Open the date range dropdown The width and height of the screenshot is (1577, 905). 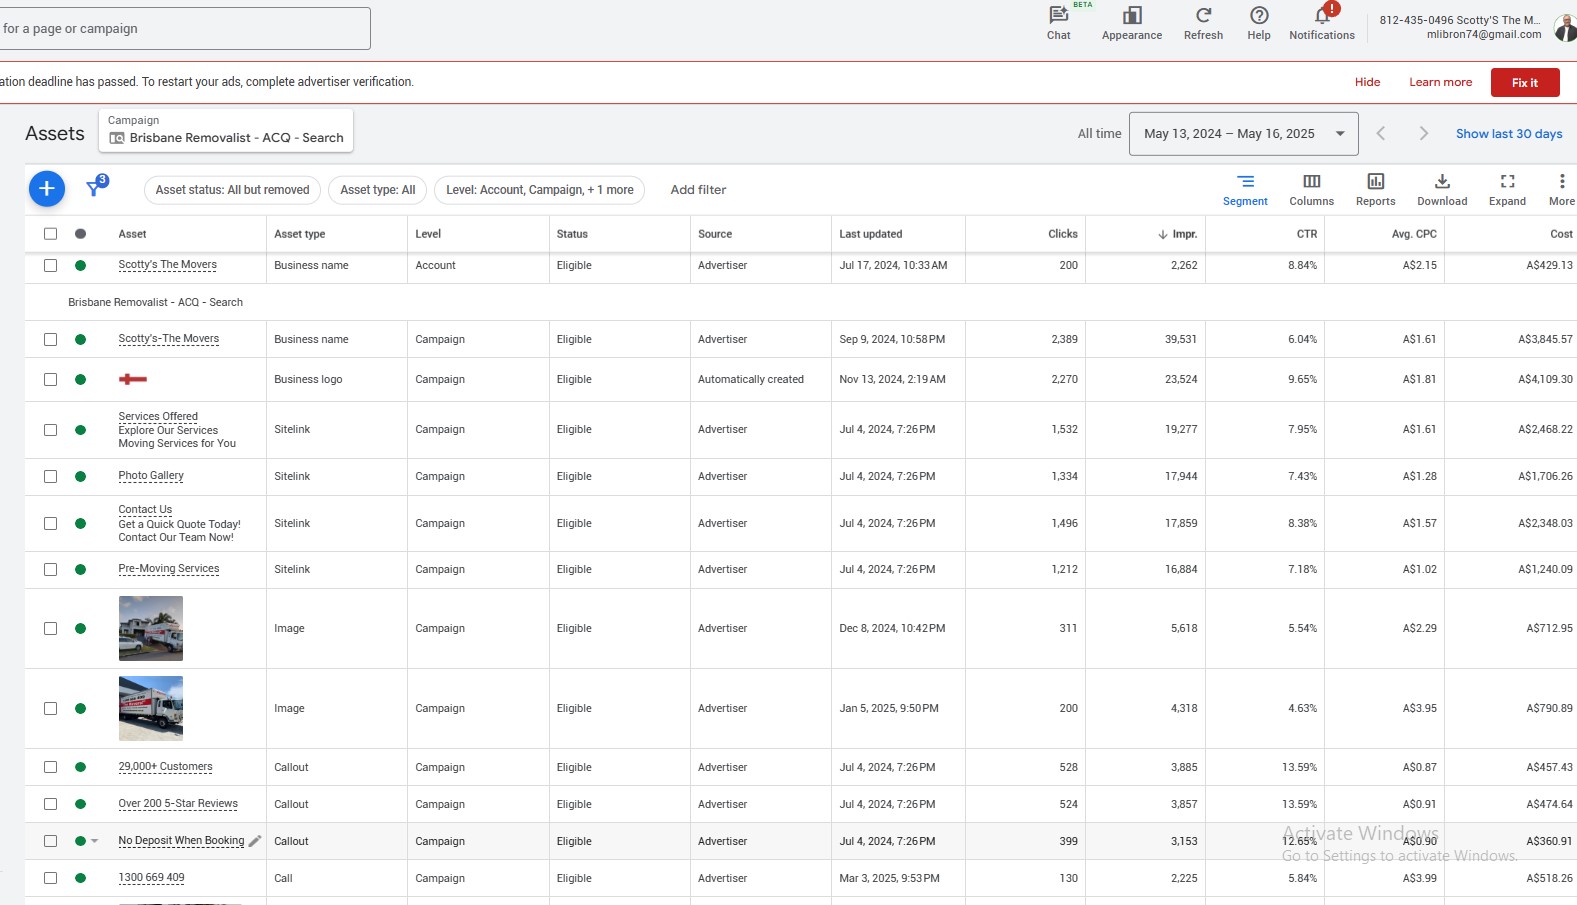(1243, 134)
